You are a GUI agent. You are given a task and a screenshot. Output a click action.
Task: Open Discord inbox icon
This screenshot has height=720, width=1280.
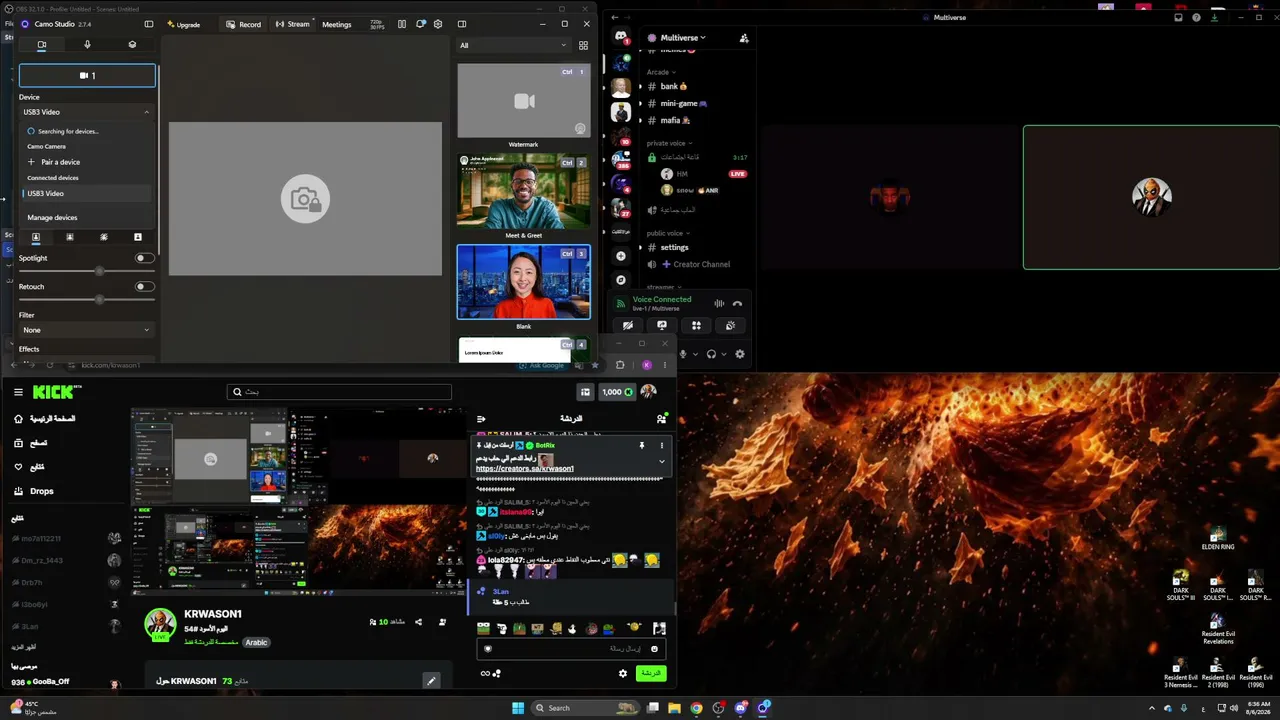(x=1179, y=17)
